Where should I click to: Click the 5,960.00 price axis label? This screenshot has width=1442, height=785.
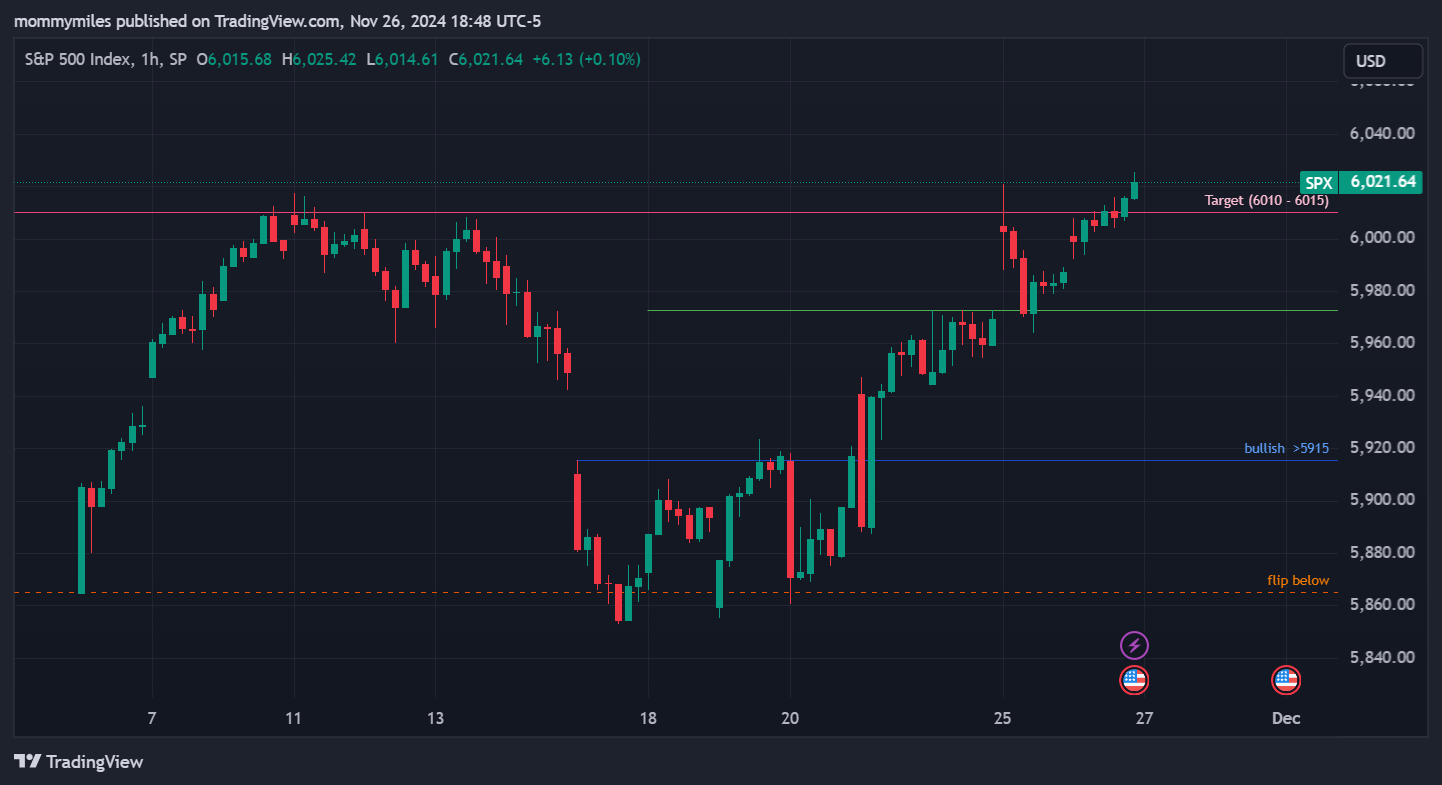1383,342
